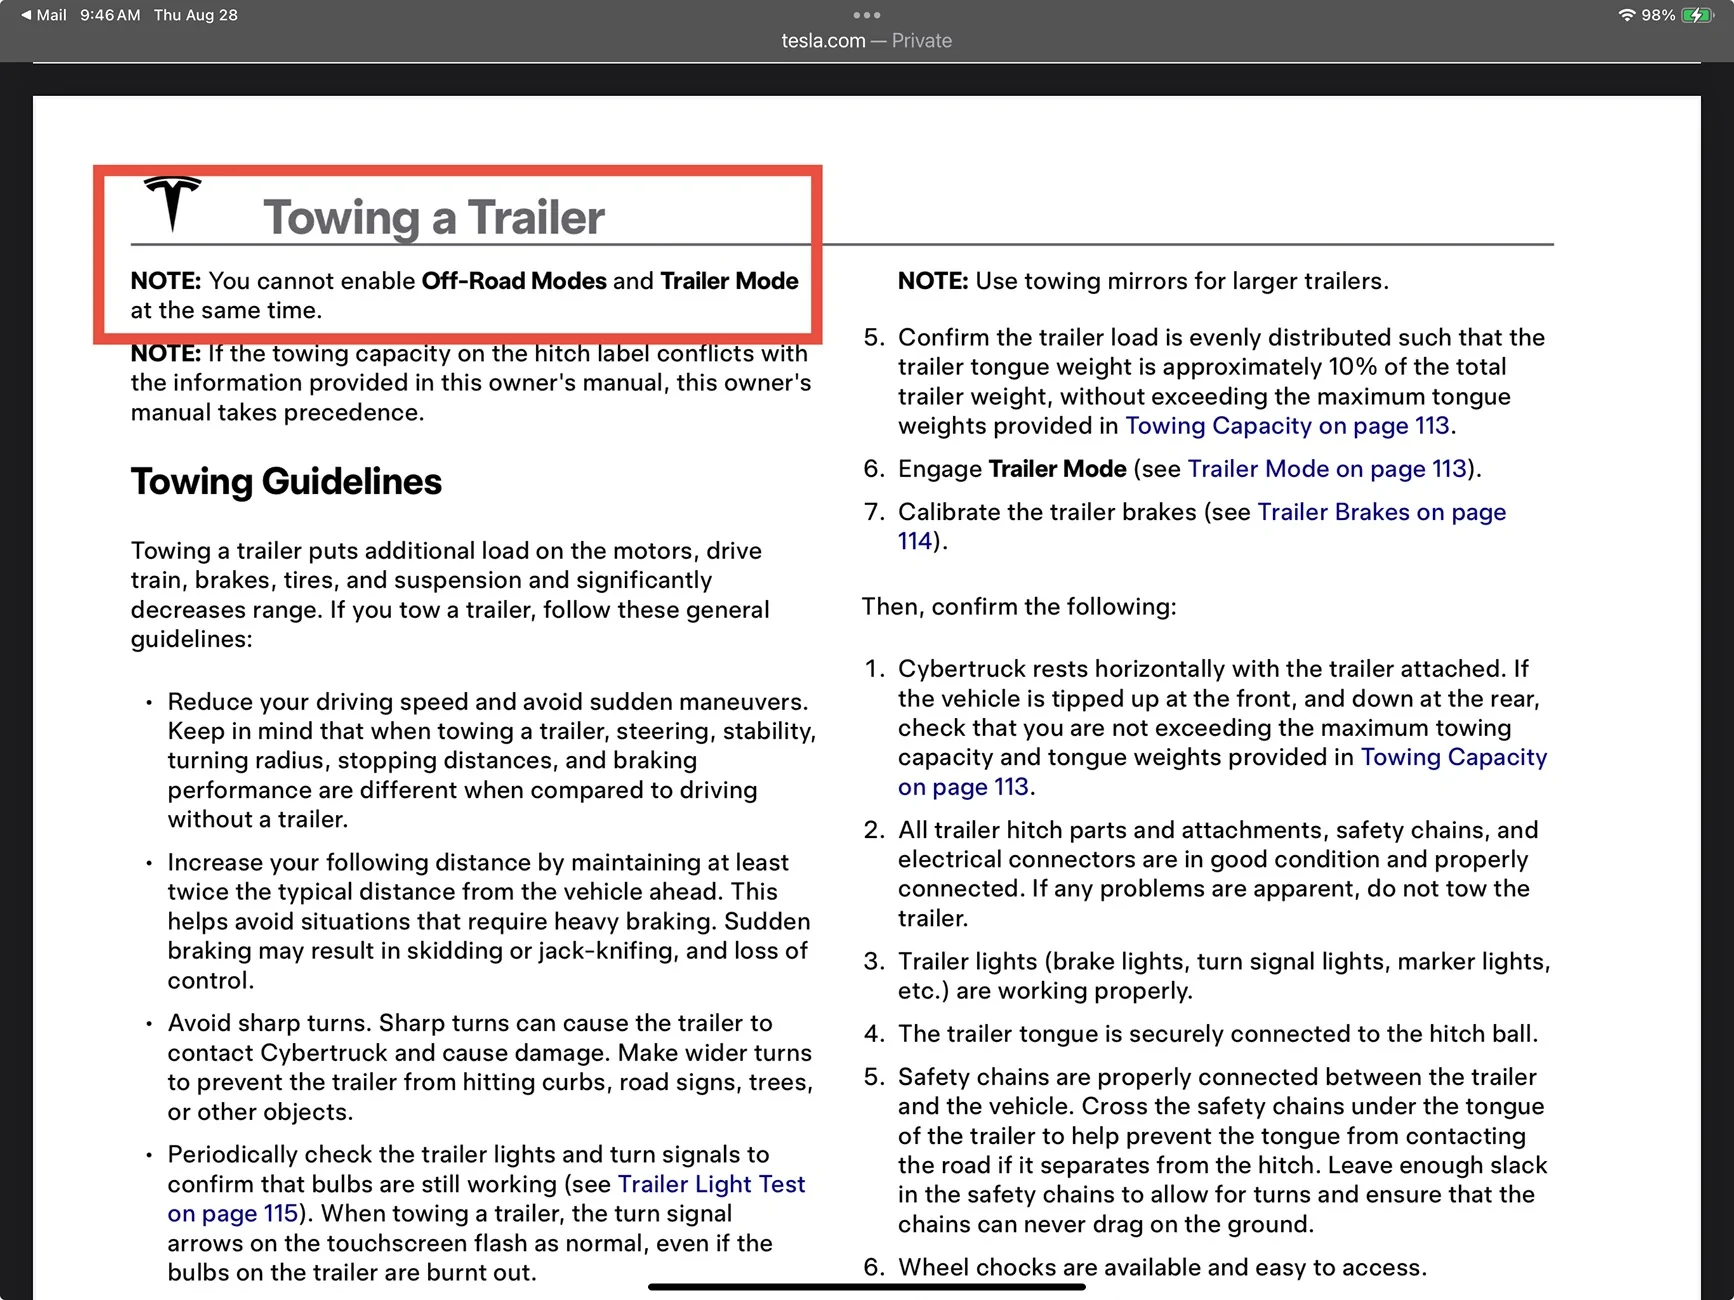The width and height of the screenshot is (1734, 1300).
Task: Click the 'Wheel chocks are available' step
Action: pyautogui.click(x=1162, y=1268)
